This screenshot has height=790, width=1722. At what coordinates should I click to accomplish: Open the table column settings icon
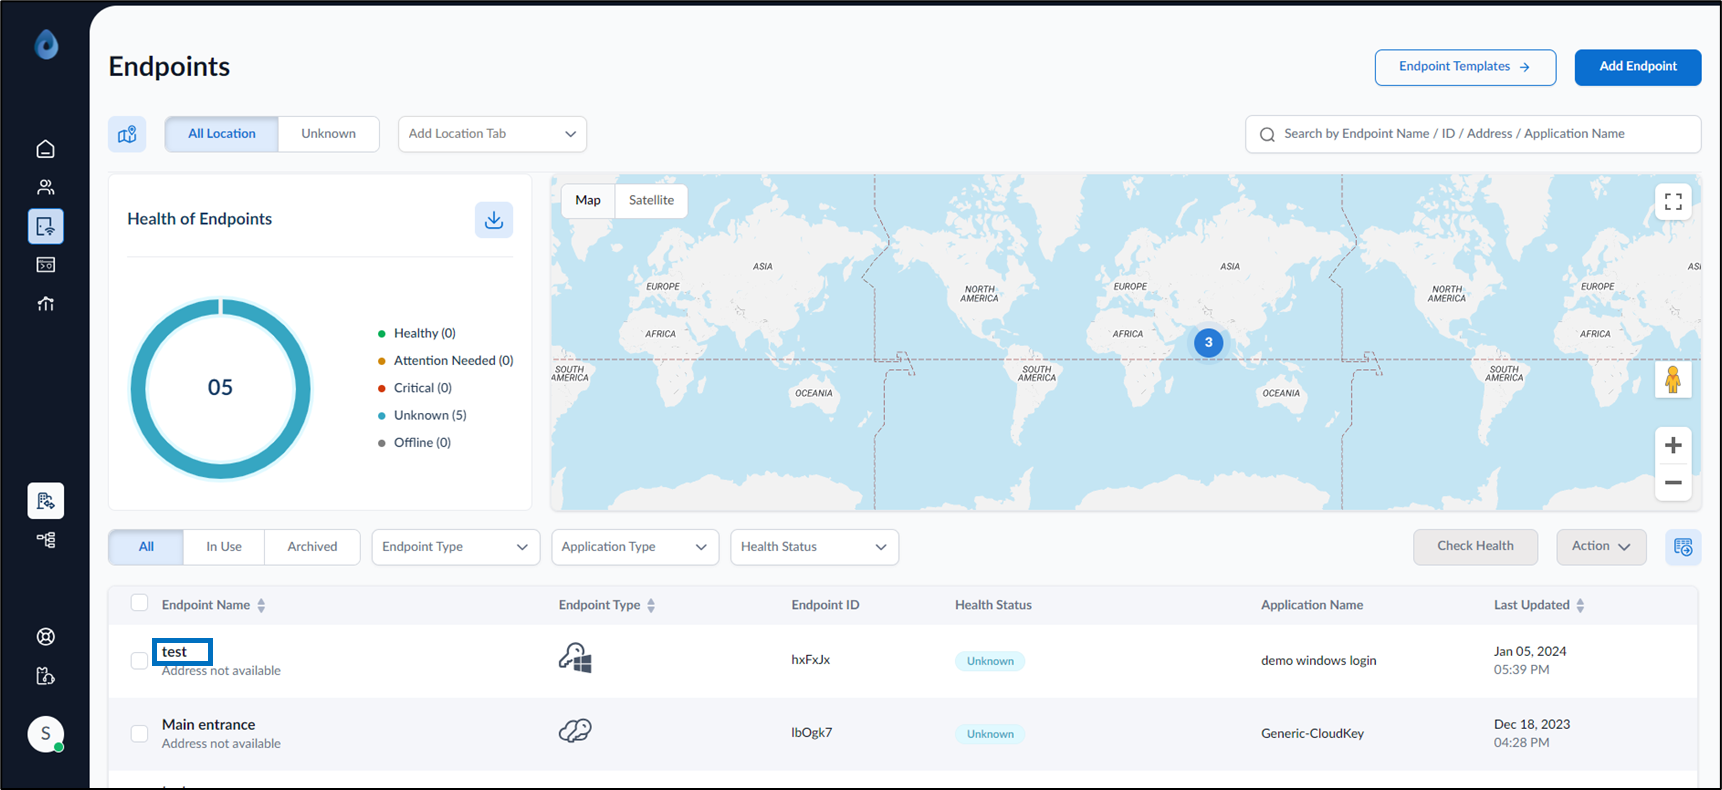(x=1683, y=547)
